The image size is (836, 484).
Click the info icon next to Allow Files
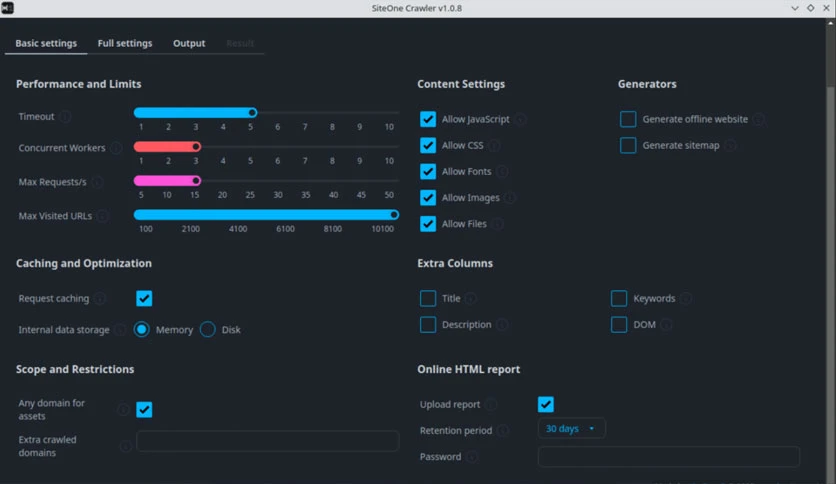coord(497,224)
